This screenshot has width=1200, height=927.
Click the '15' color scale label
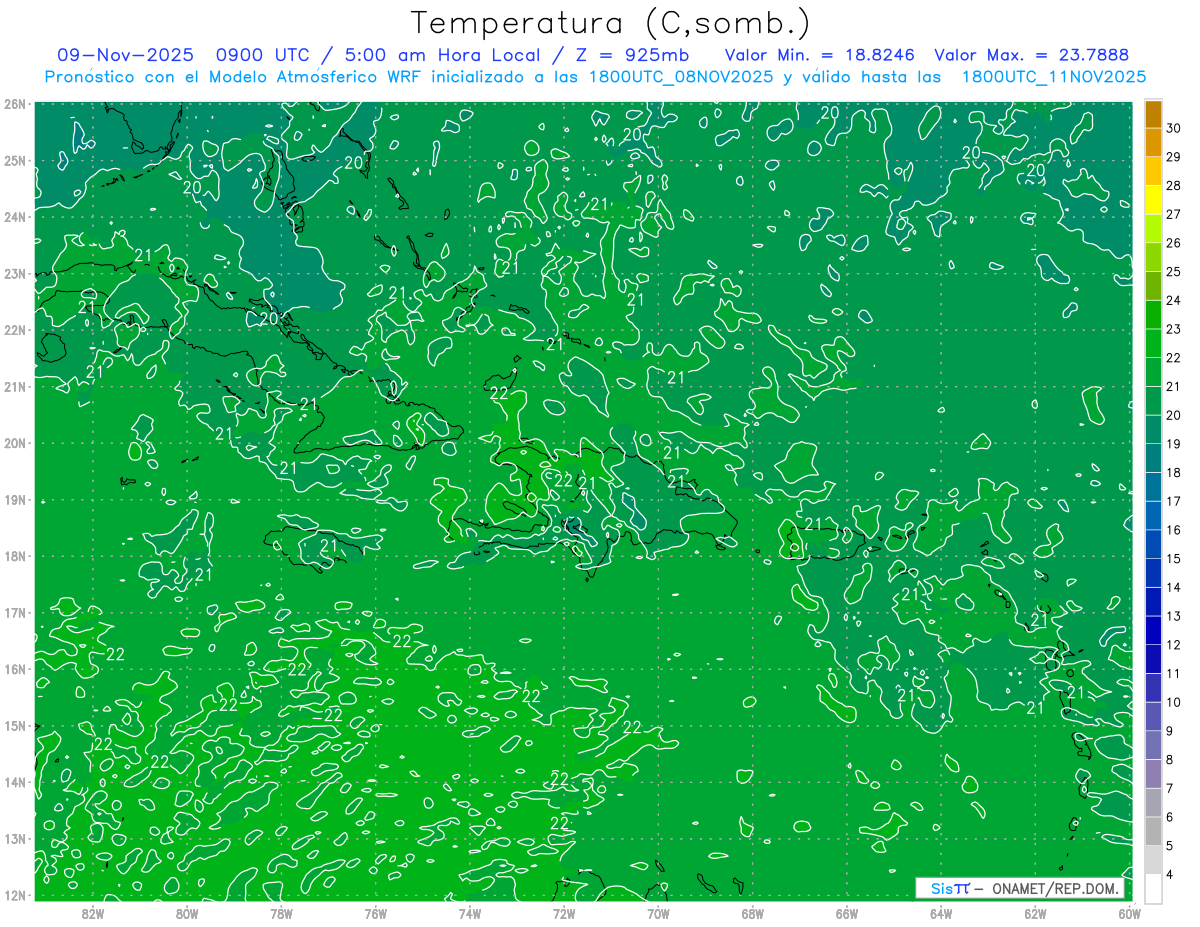click(x=1174, y=559)
